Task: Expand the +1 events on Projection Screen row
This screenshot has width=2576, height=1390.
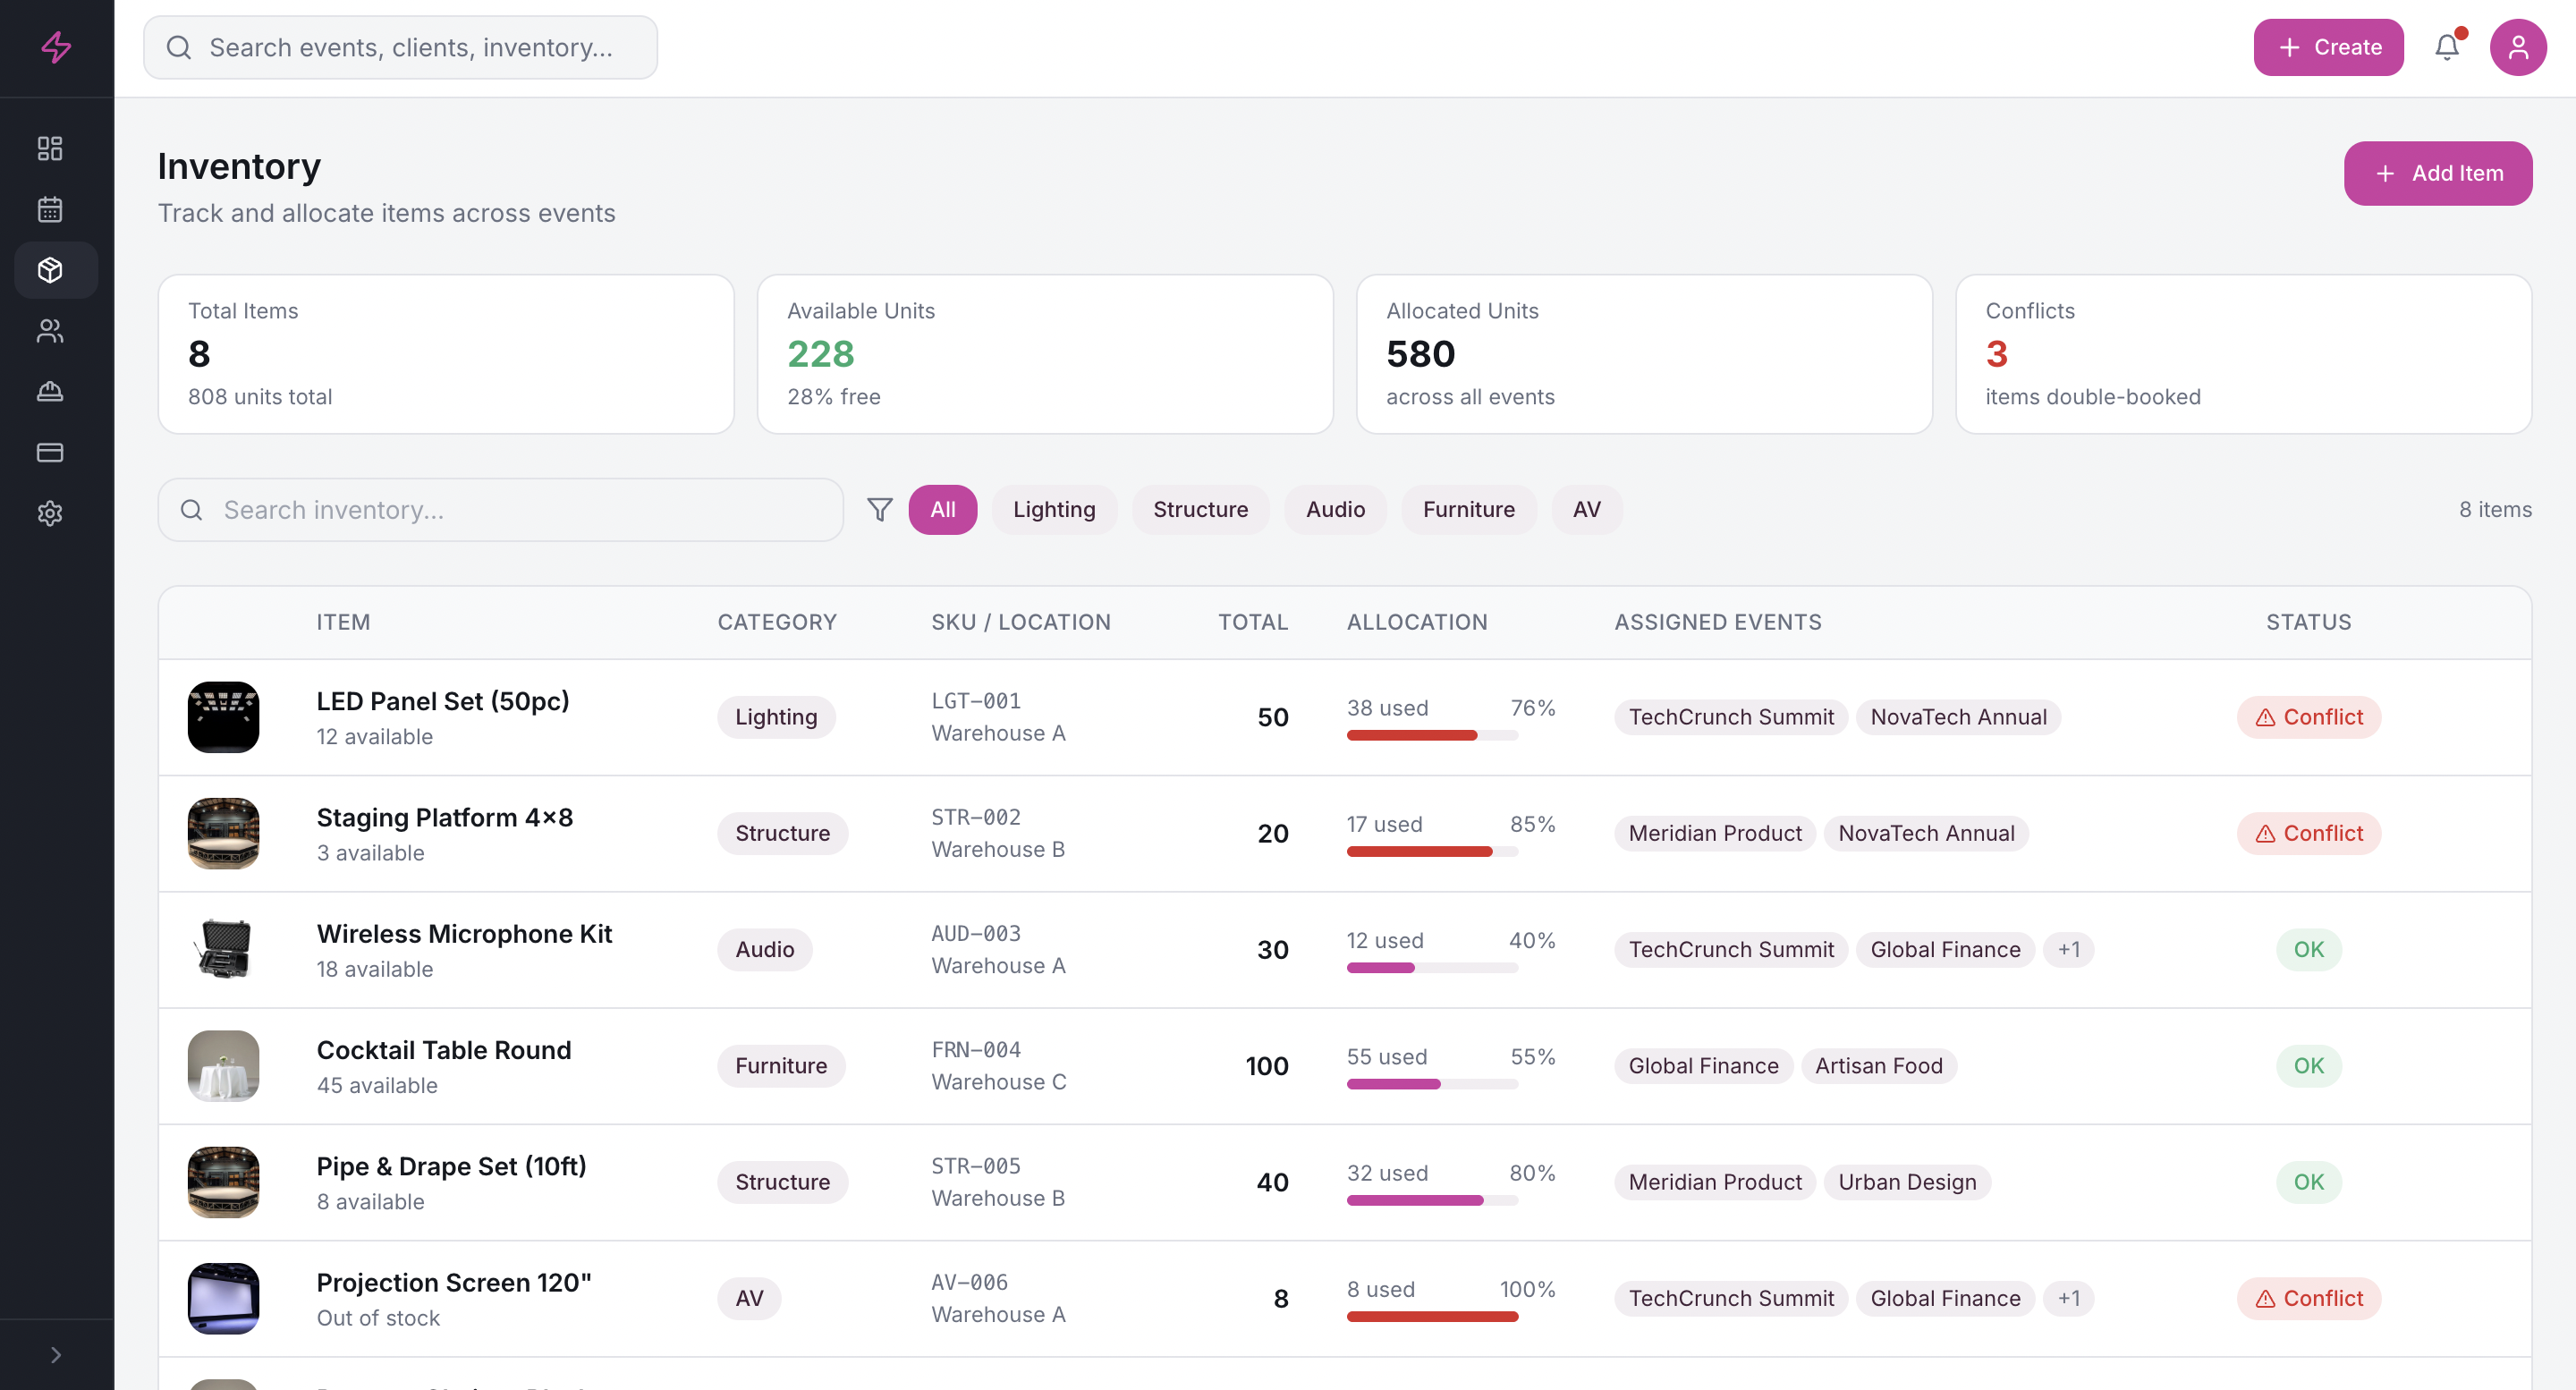Action: 2069,1298
